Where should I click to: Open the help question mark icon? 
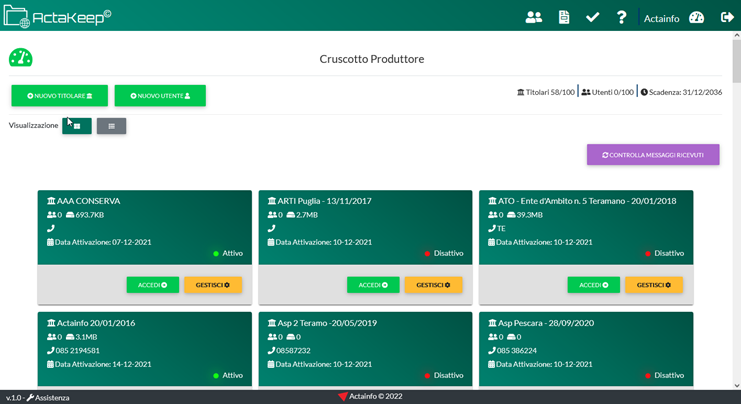point(621,17)
